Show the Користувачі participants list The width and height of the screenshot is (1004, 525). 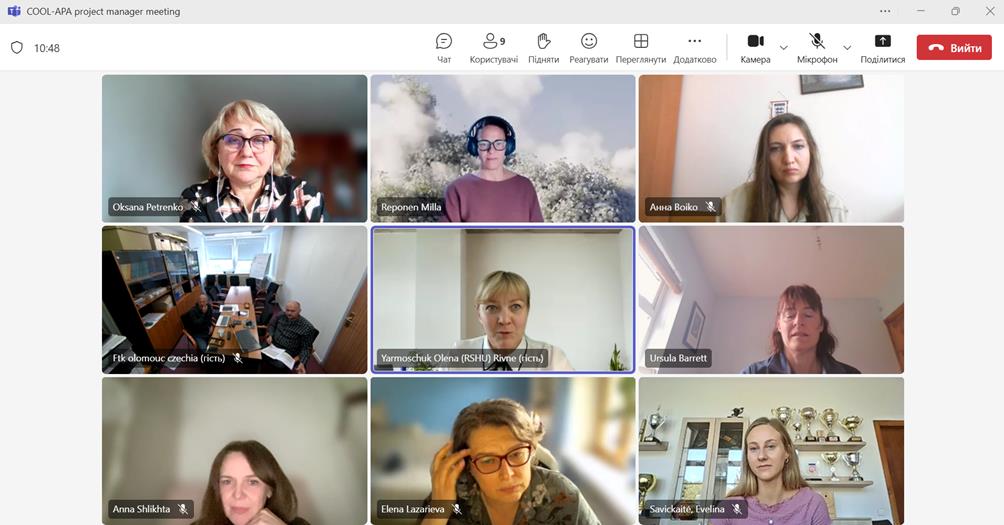pyautogui.click(x=493, y=47)
